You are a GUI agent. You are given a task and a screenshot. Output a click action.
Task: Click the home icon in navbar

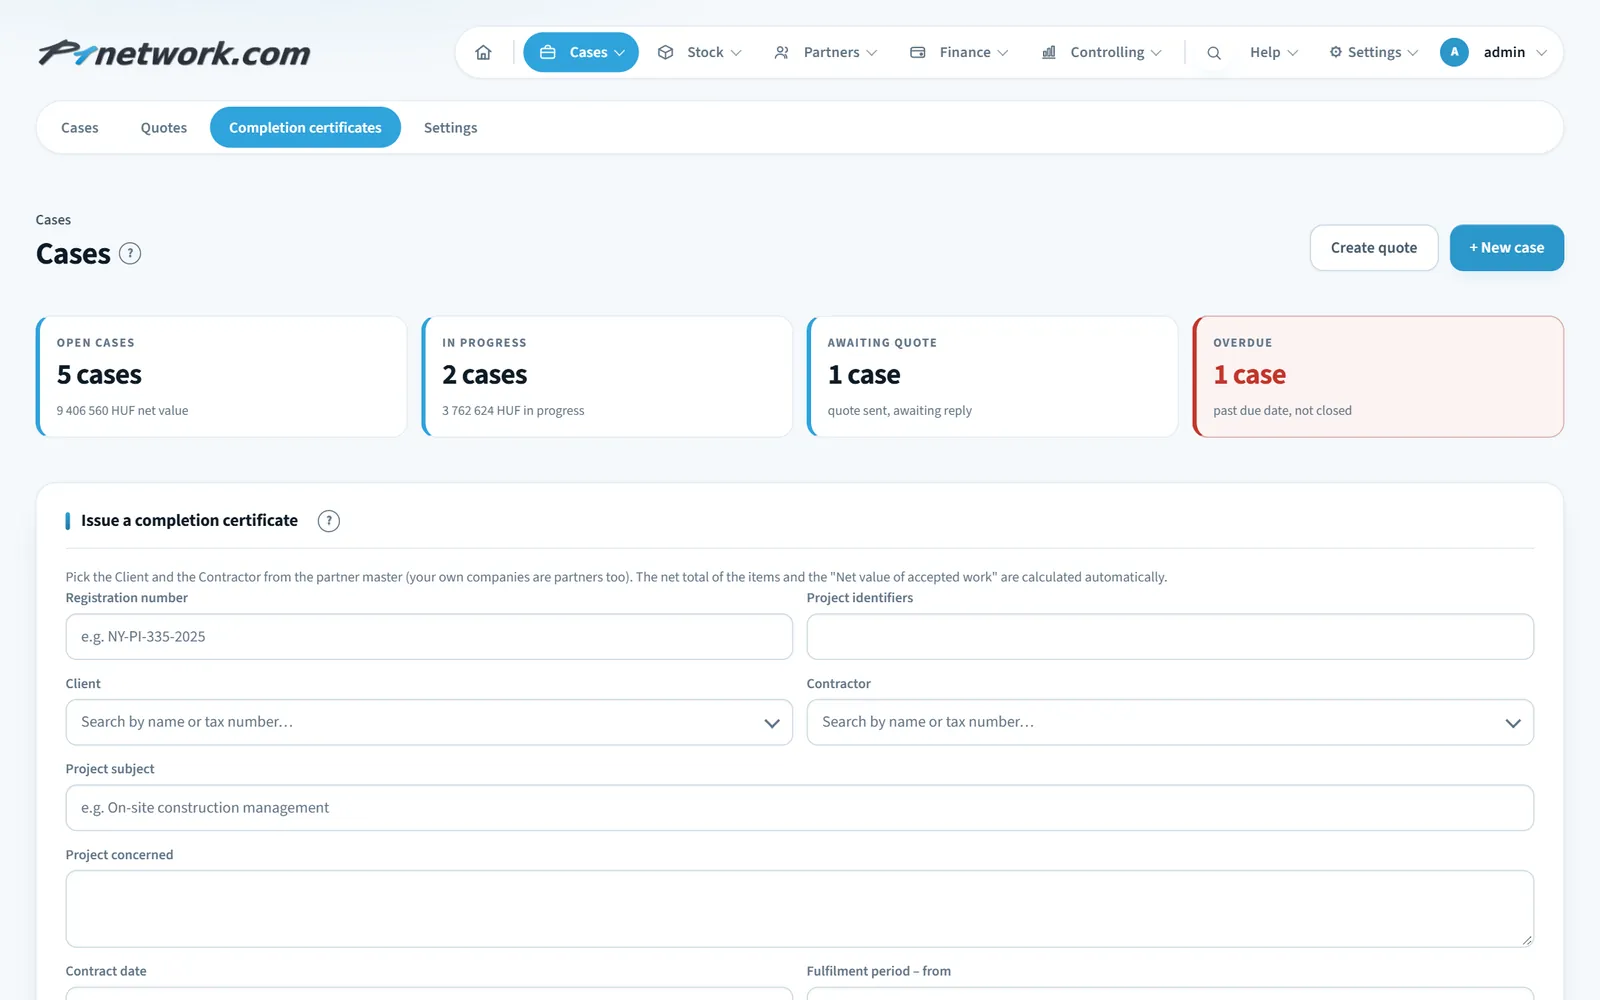[483, 52]
